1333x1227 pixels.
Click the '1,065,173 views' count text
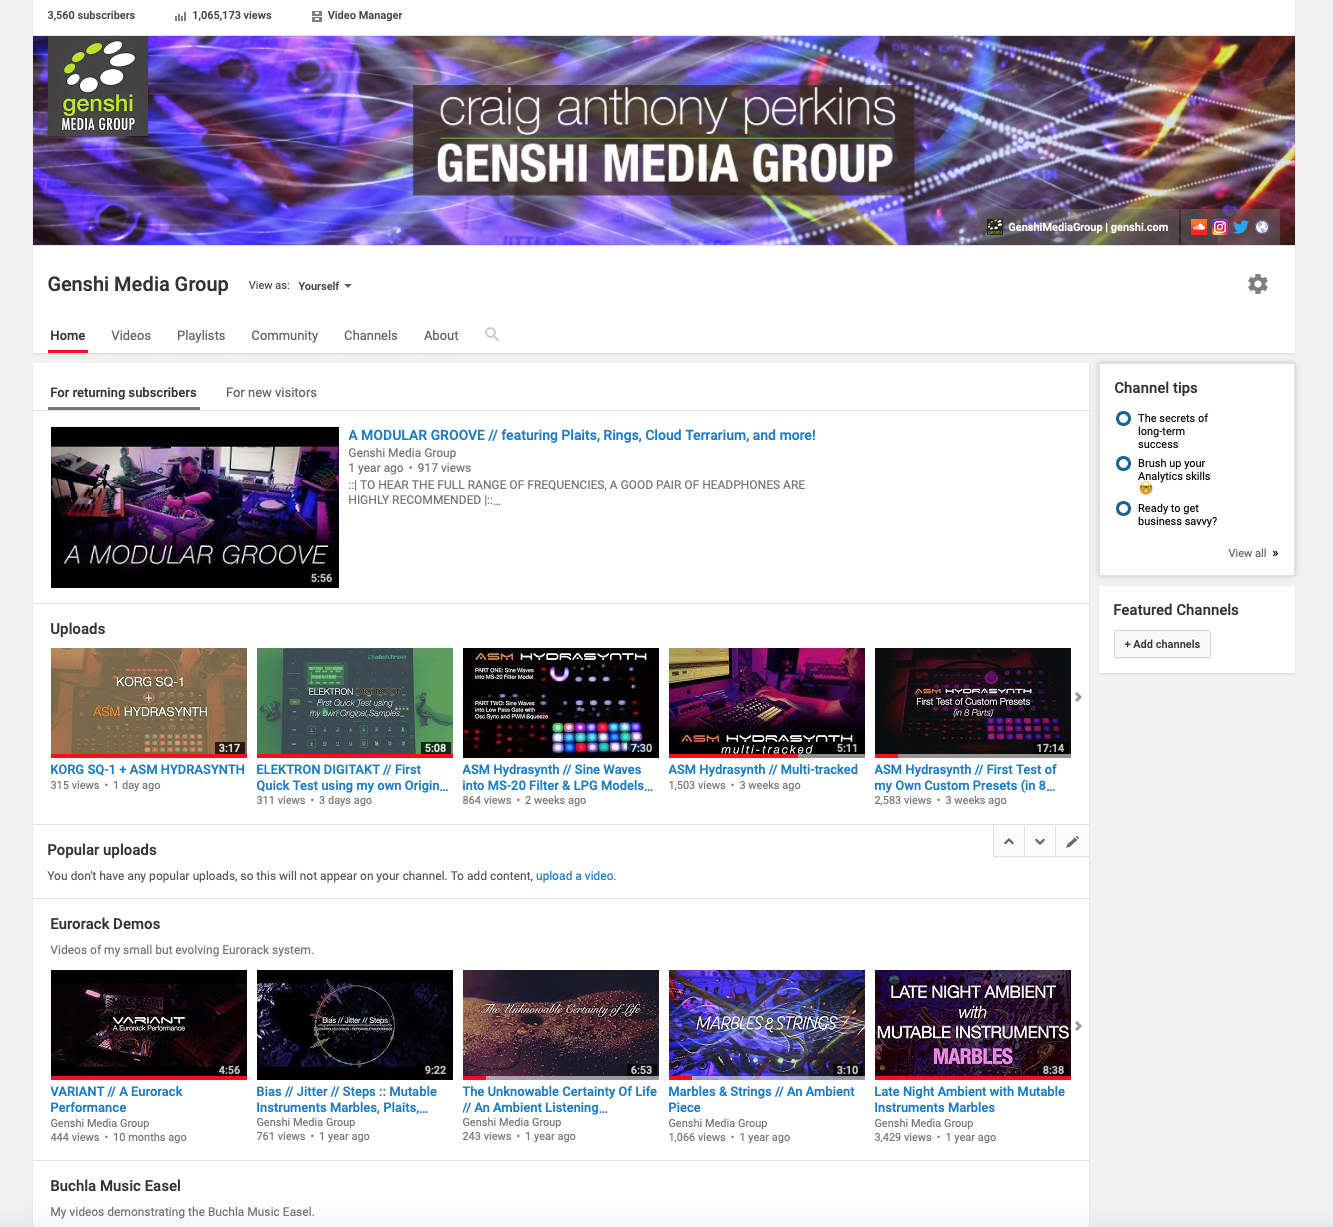click(x=232, y=16)
